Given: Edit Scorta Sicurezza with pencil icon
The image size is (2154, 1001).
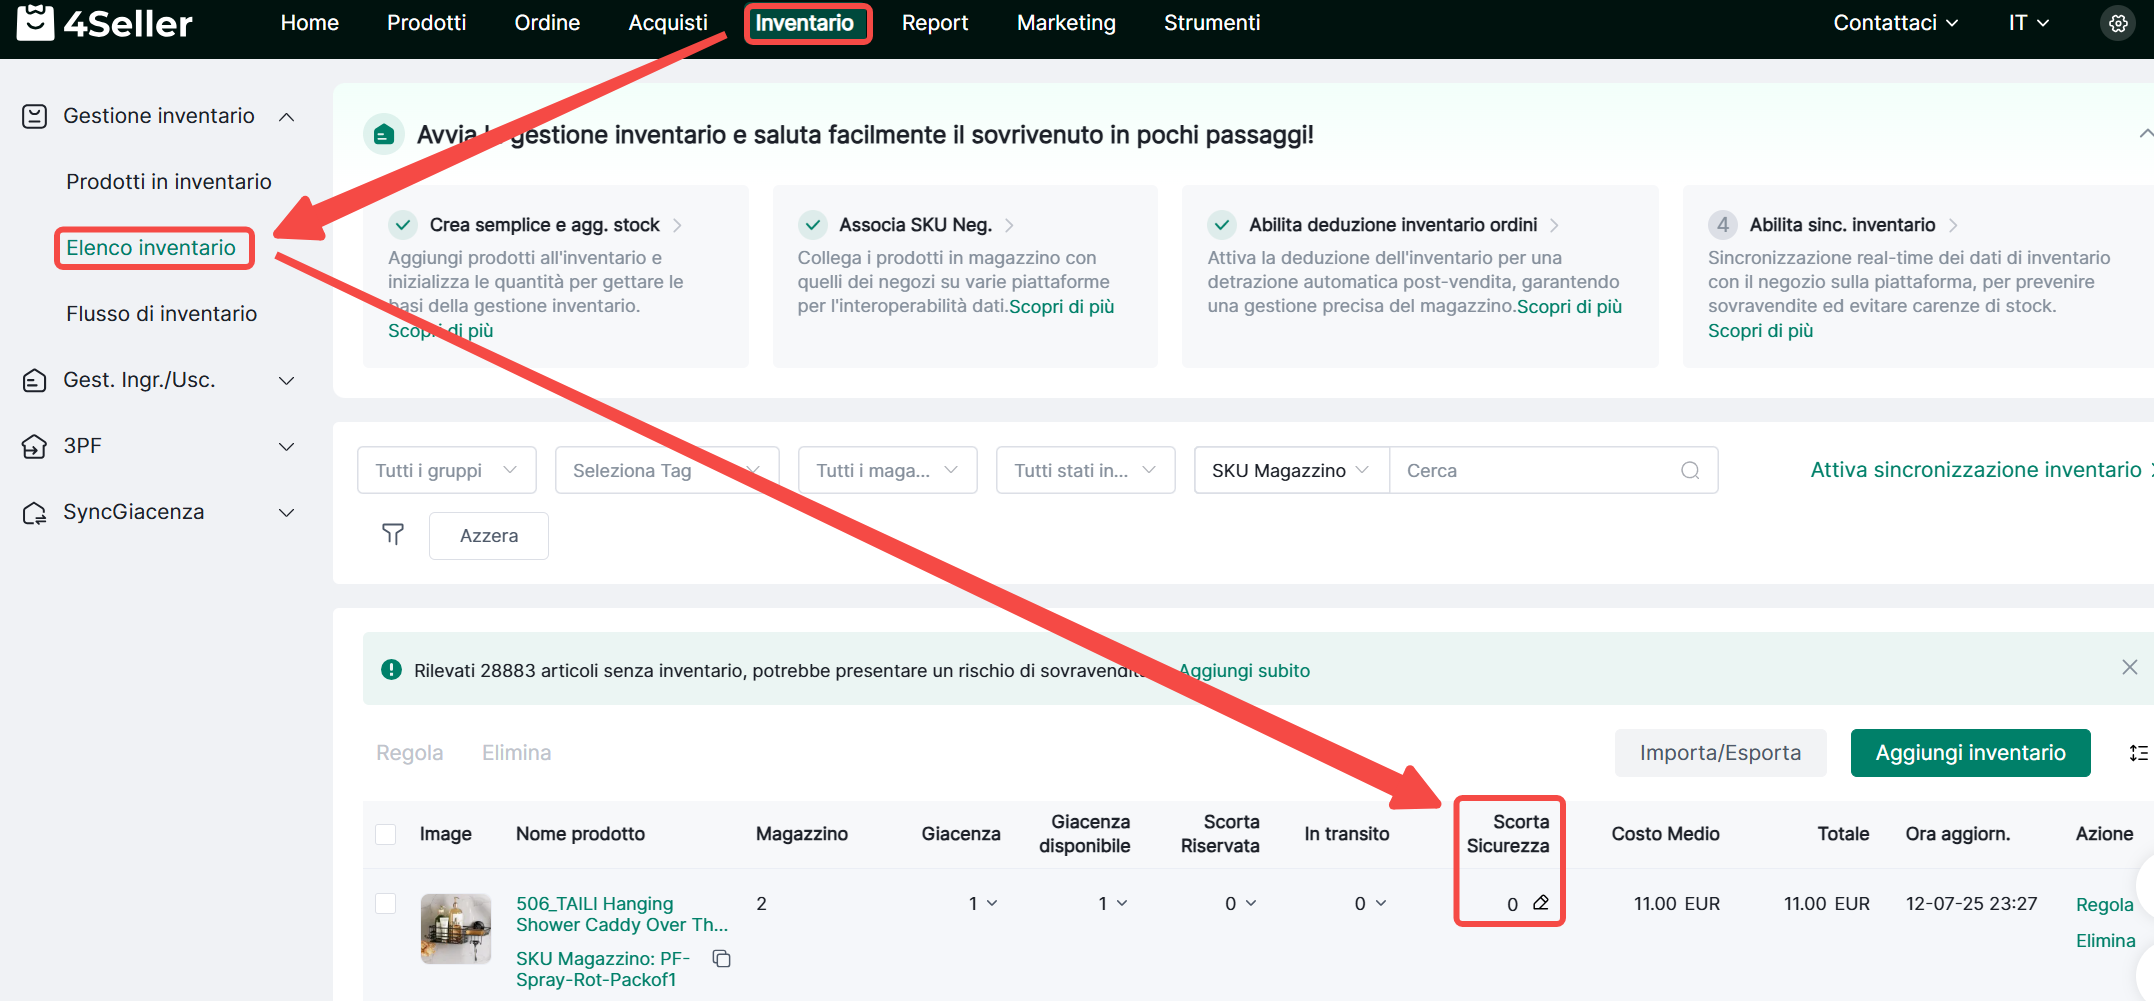Looking at the screenshot, I should [1541, 903].
